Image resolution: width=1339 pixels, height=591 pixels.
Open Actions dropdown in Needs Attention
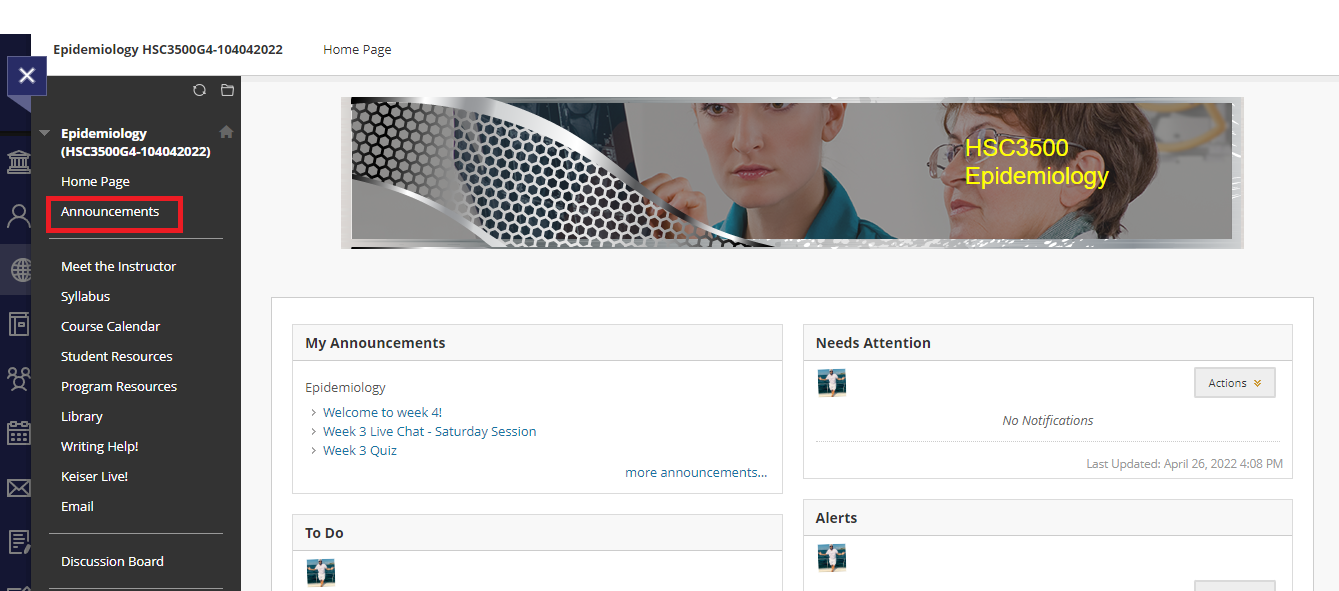point(1235,383)
